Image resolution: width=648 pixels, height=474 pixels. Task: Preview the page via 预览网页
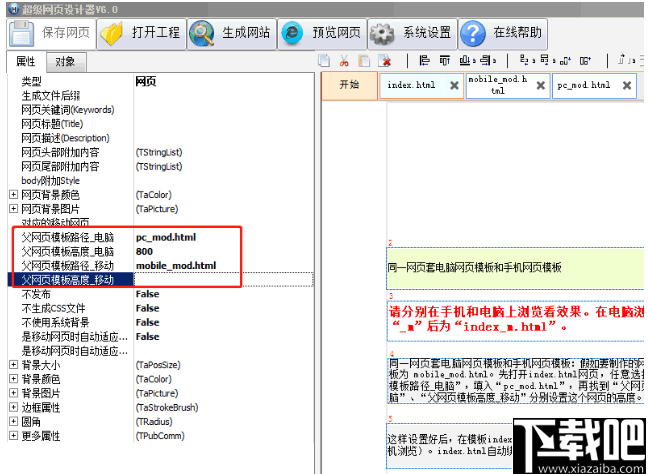[x=322, y=33]
